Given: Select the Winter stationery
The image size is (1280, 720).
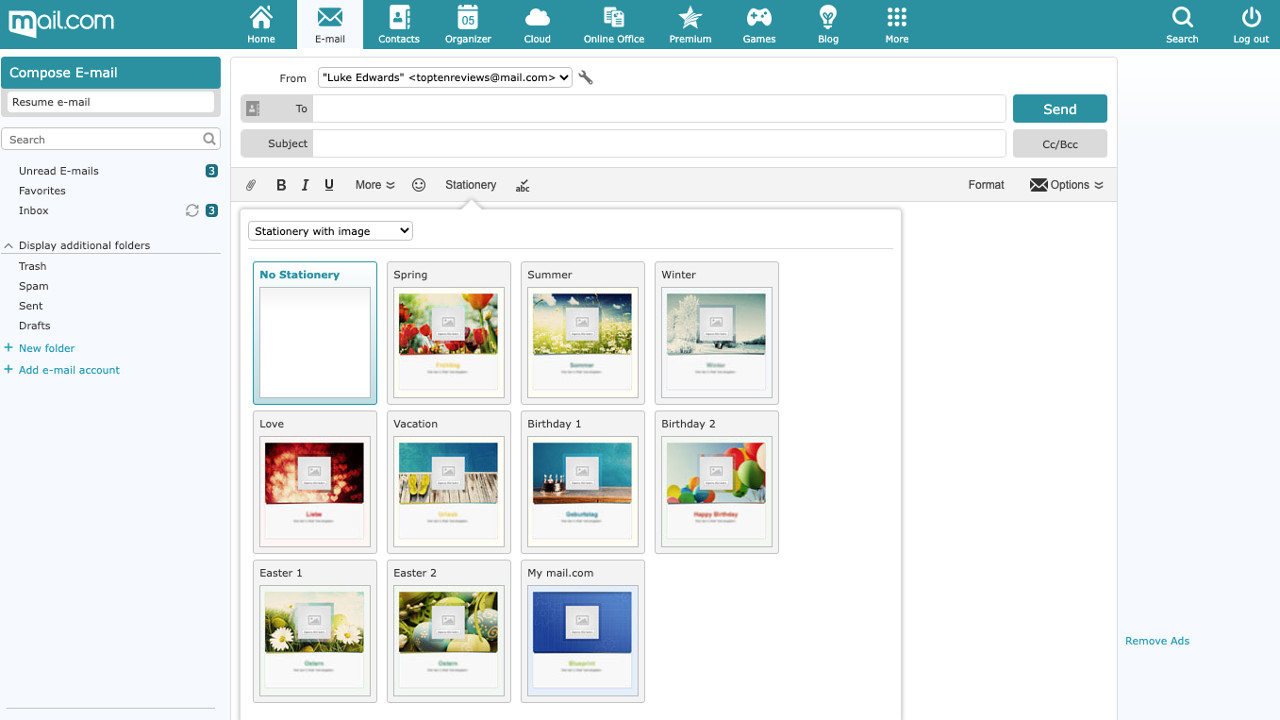Looking at the screenshot, I should [x=717, y=333].
